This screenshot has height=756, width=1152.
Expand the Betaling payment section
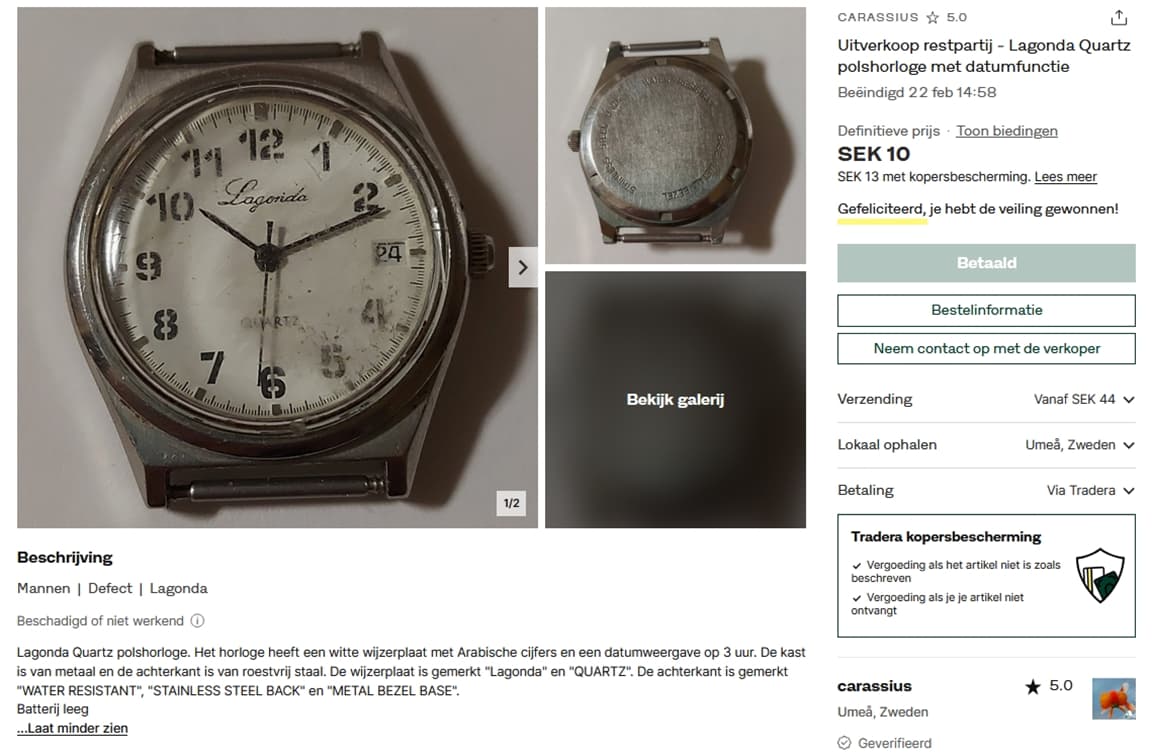coord(986,491)
